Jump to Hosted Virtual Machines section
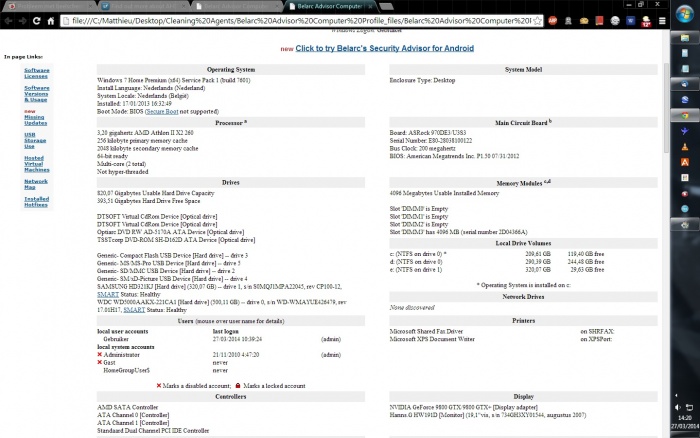Image resolution: width=700 pixels, height=438 pixels. [x=37, y=164]
